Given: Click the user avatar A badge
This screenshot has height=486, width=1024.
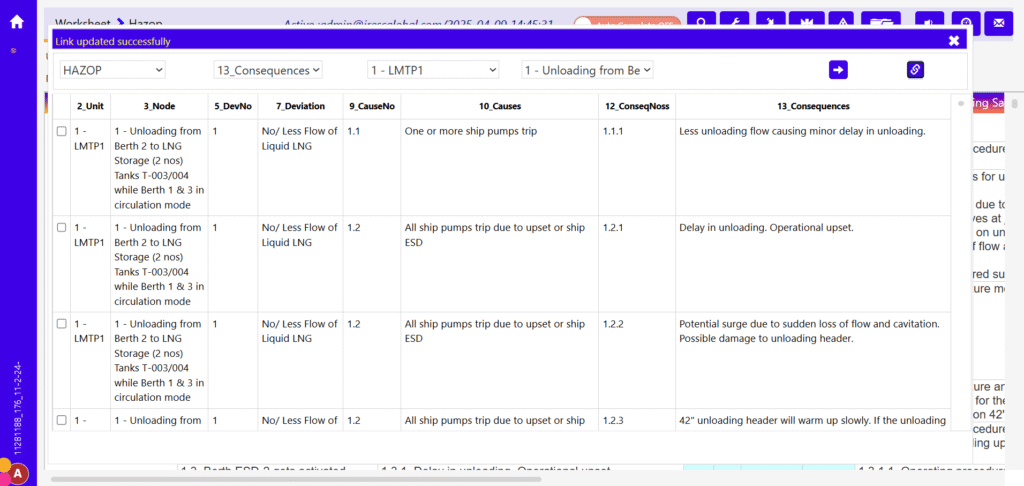Looking at the screenshot, I should click(x=18, y=474).
